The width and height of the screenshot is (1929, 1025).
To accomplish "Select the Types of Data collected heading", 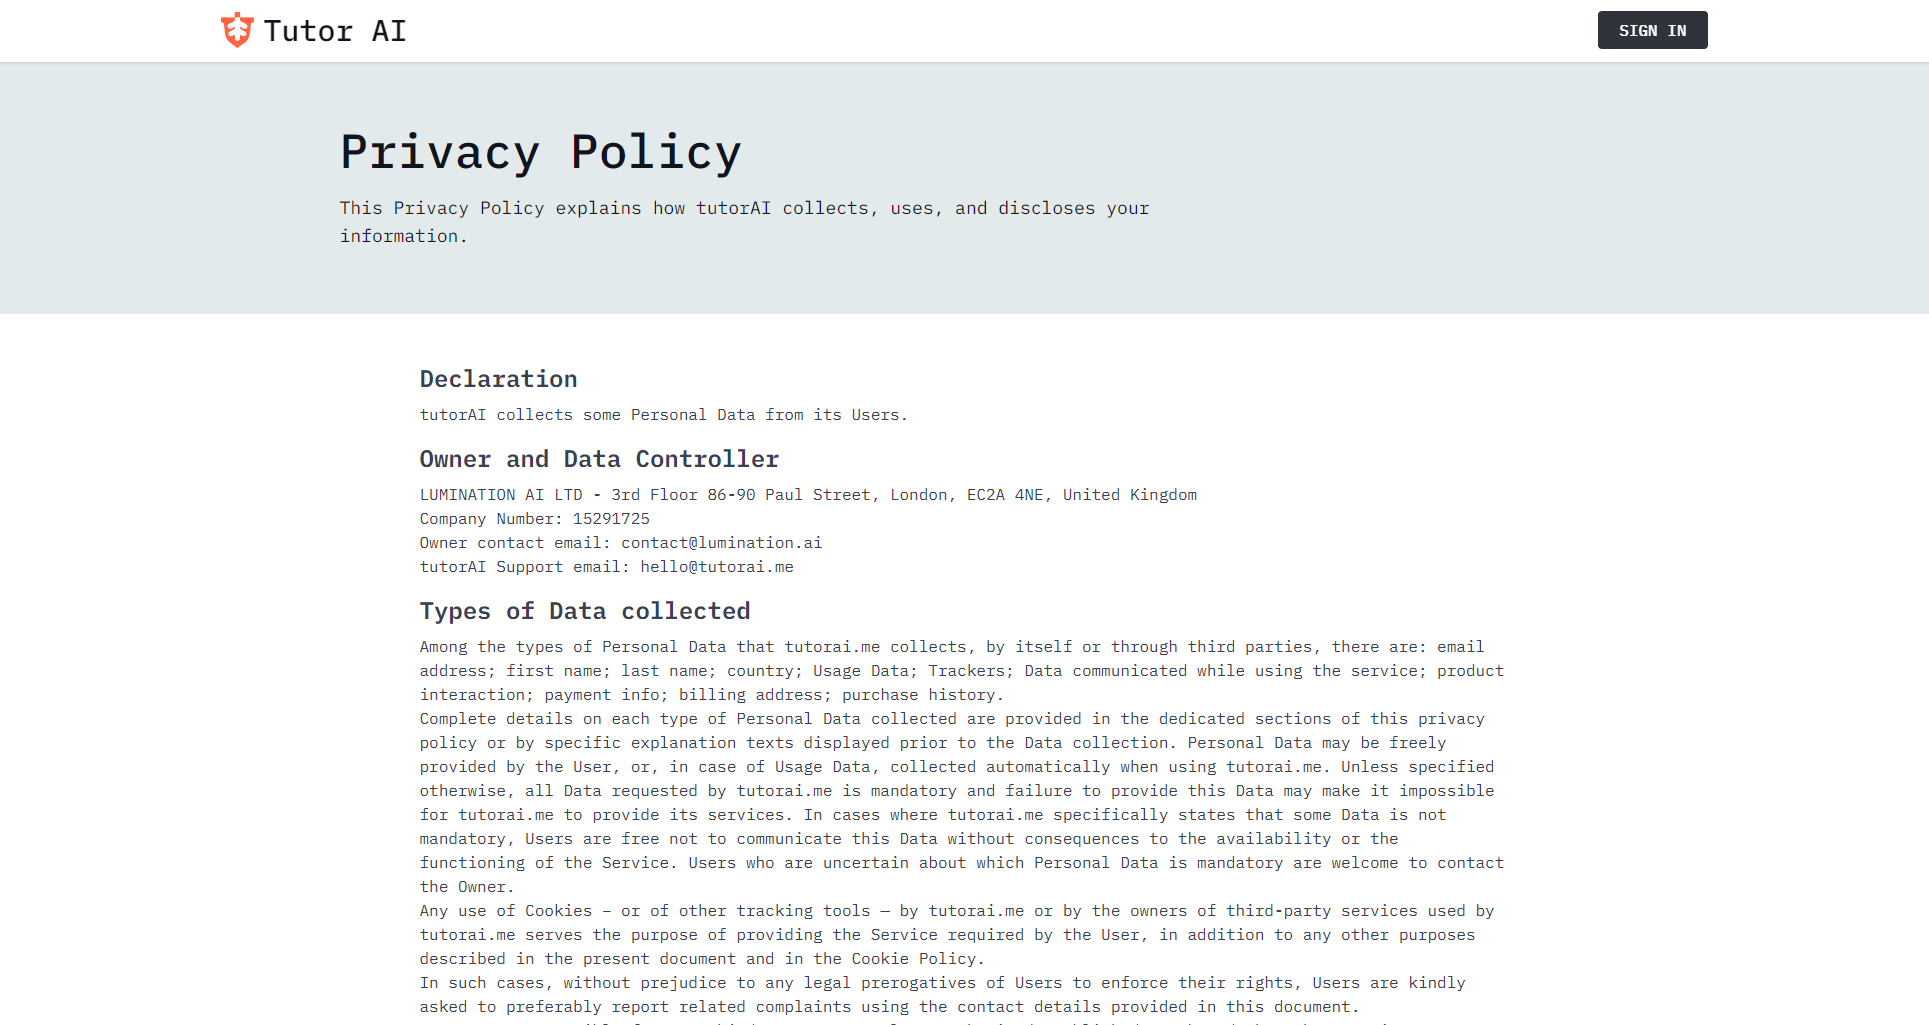I will click(584, 611).
